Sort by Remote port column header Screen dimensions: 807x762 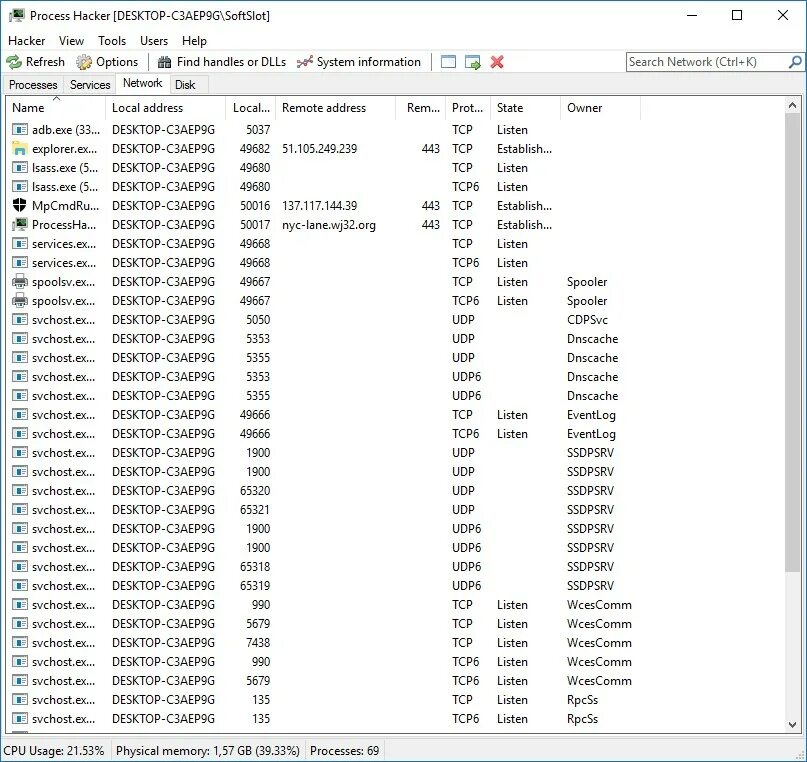point(420,108)
